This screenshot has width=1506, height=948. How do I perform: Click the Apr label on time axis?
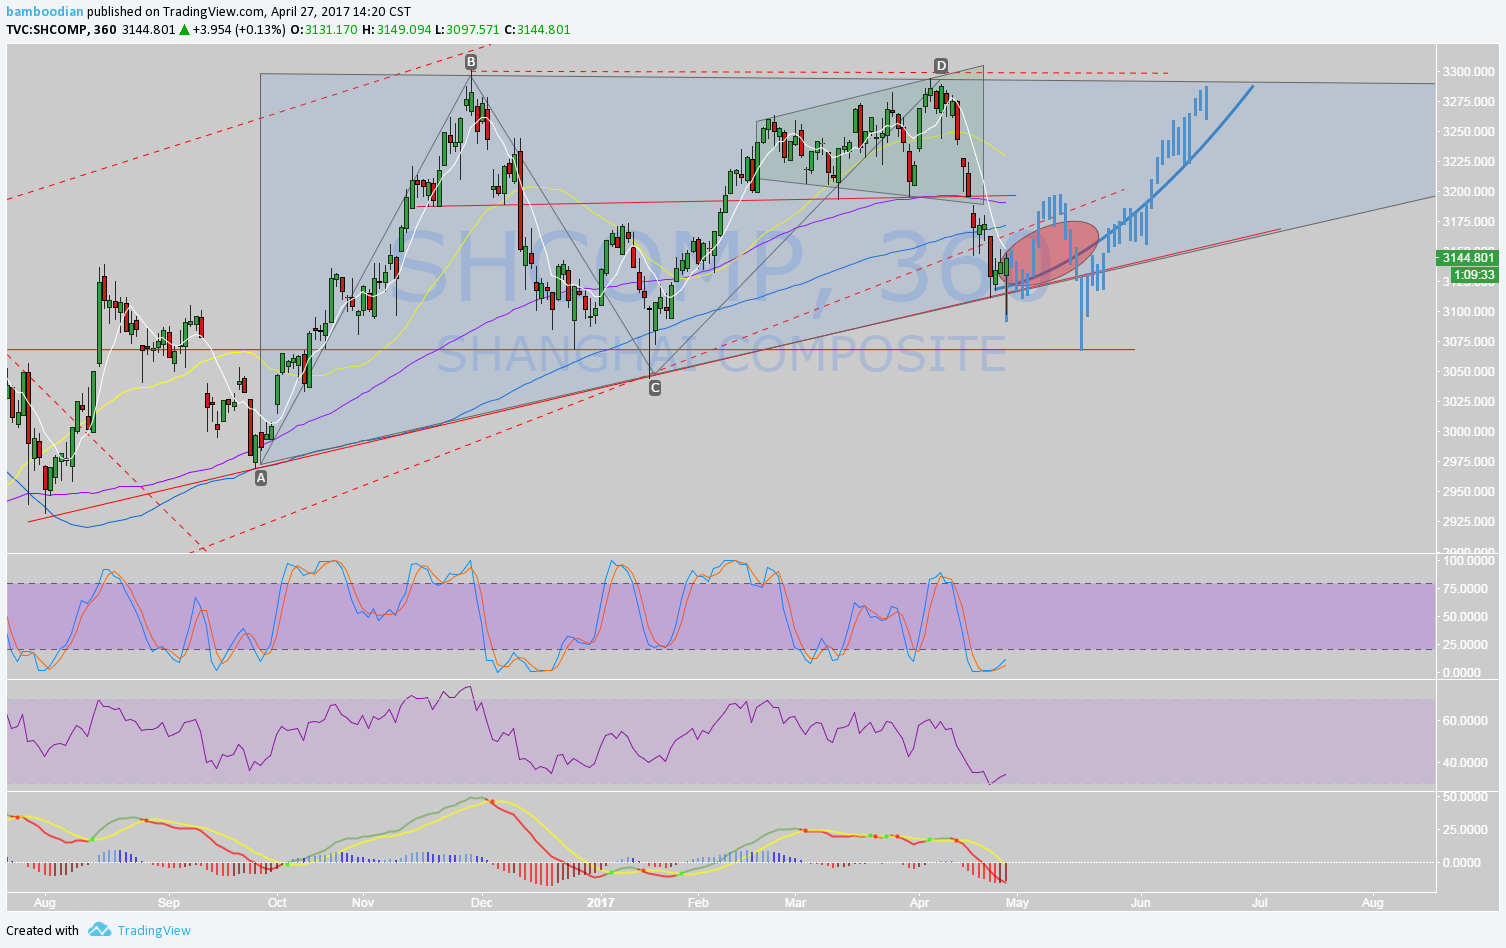pyautogui.click(x=920, y=903)
